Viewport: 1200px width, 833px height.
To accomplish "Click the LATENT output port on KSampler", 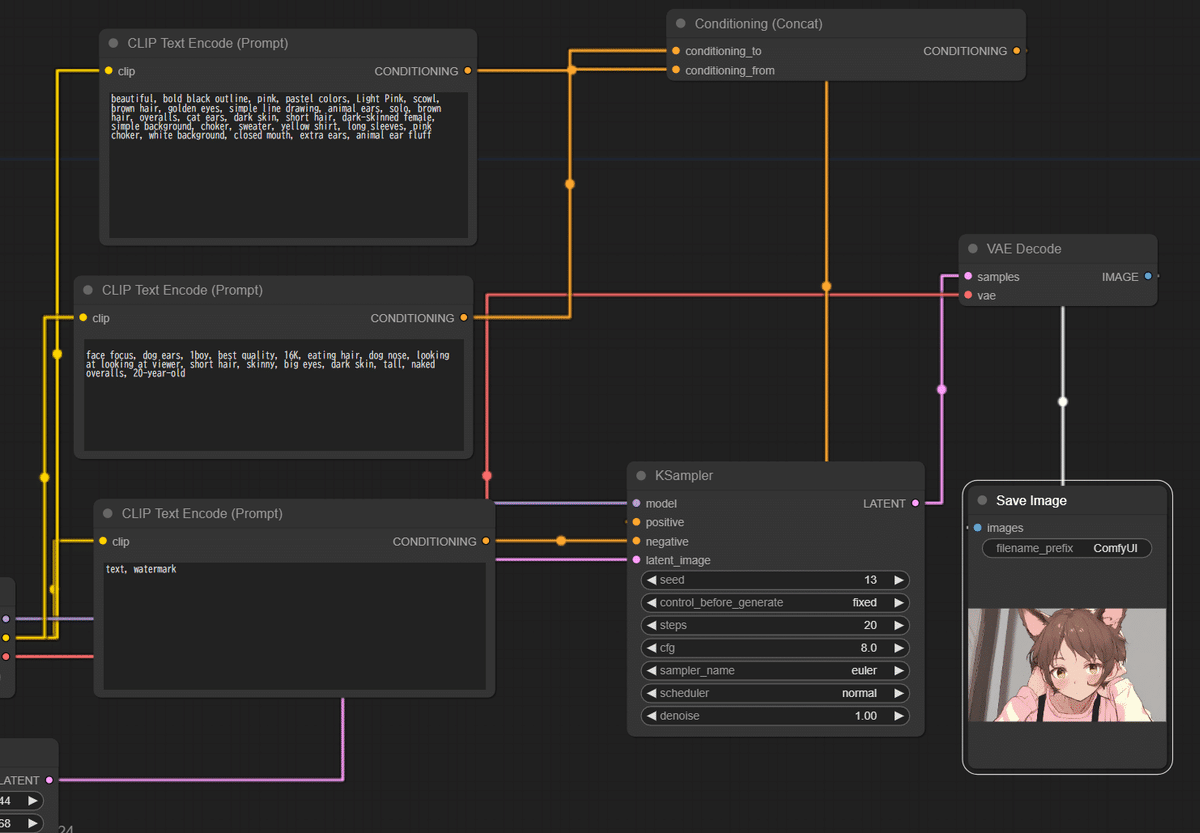I will [x=915, y=504].
